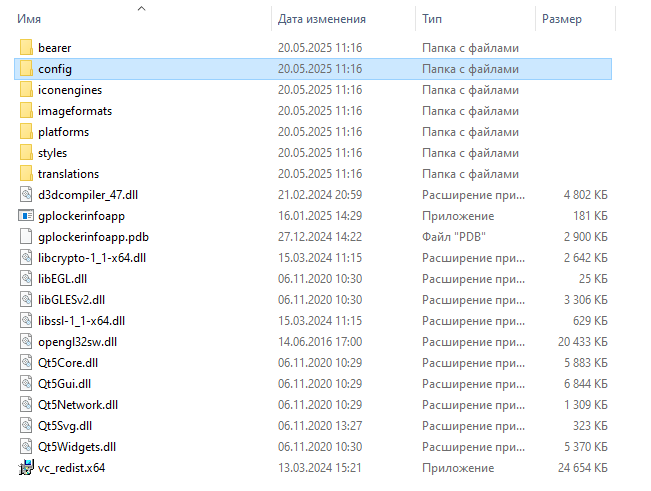Sort by the Дата изменения column header
Viewport: 651px width, 491px height.
(322, 19)
